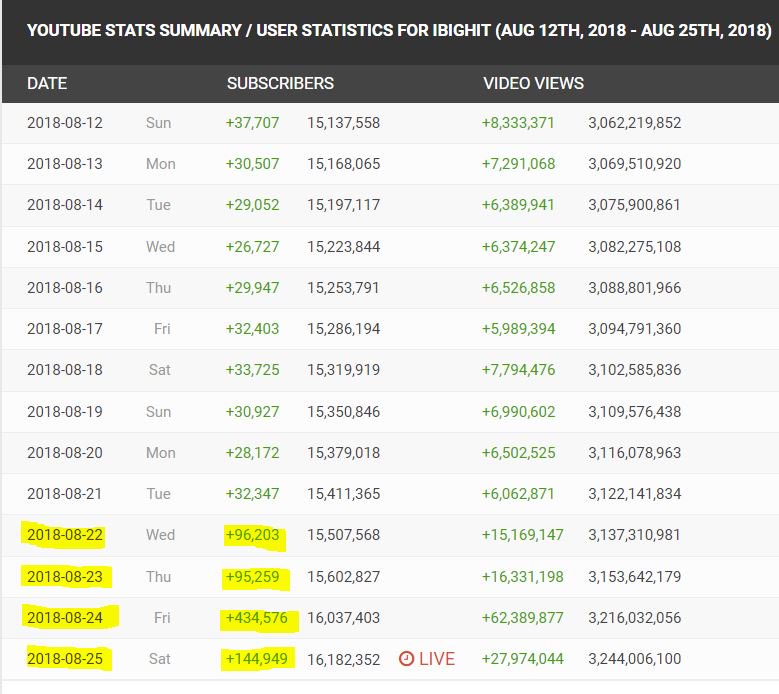Click the VIDEO VIEWS column header
The height and width of the screenshot is (694, 779).
(534, 83)
